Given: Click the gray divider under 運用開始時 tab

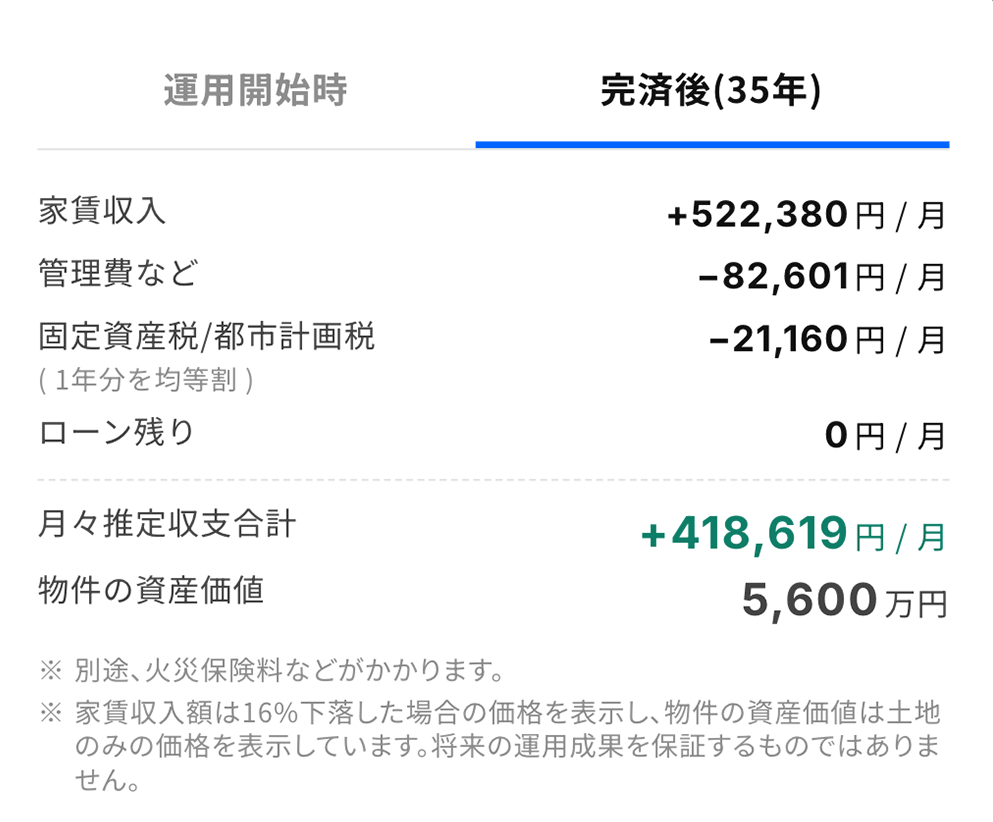Looking at the screenshot, I should click(256, 149).
